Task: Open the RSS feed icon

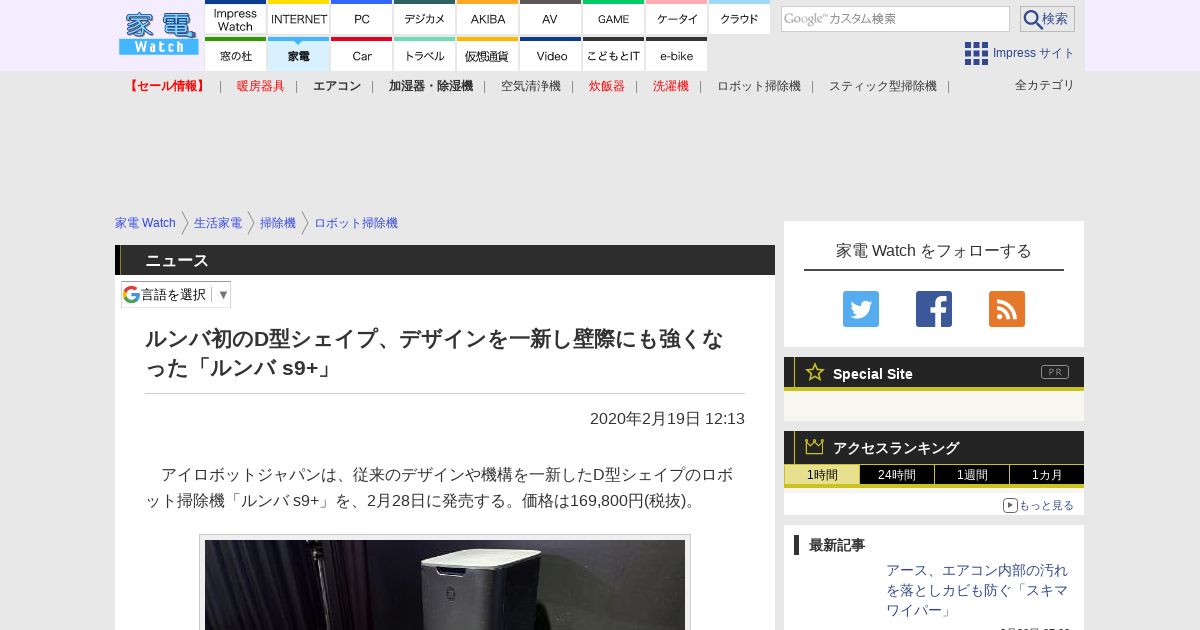Action: [x=1007, y=309]
